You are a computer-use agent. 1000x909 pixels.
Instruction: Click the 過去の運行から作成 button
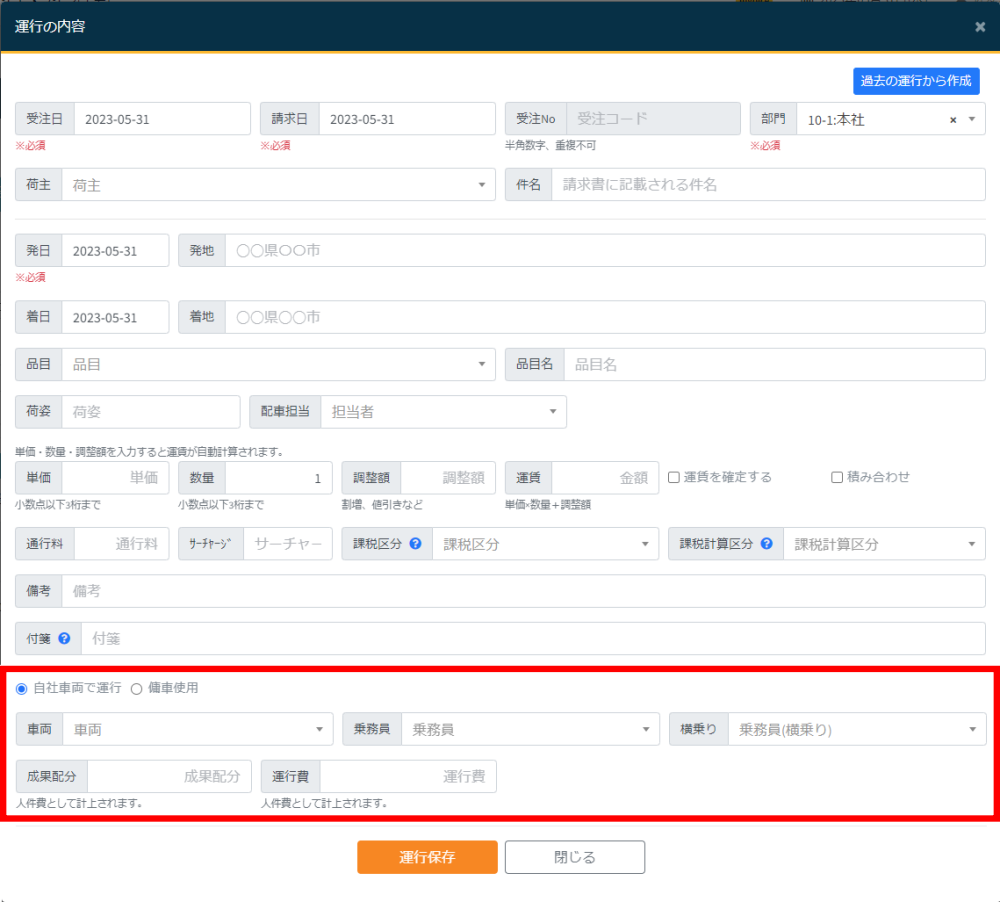pos(916,81)
